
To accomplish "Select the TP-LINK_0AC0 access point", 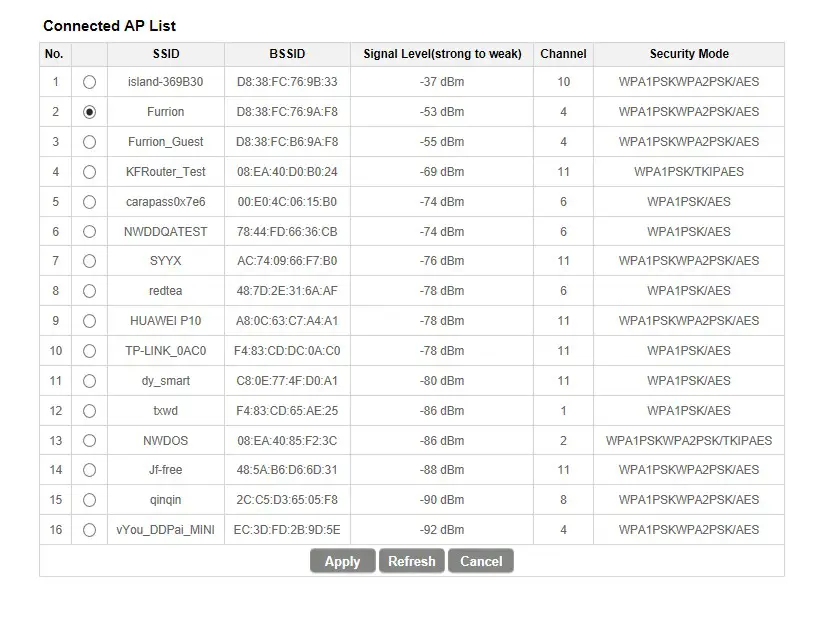I will pos(89,351).
